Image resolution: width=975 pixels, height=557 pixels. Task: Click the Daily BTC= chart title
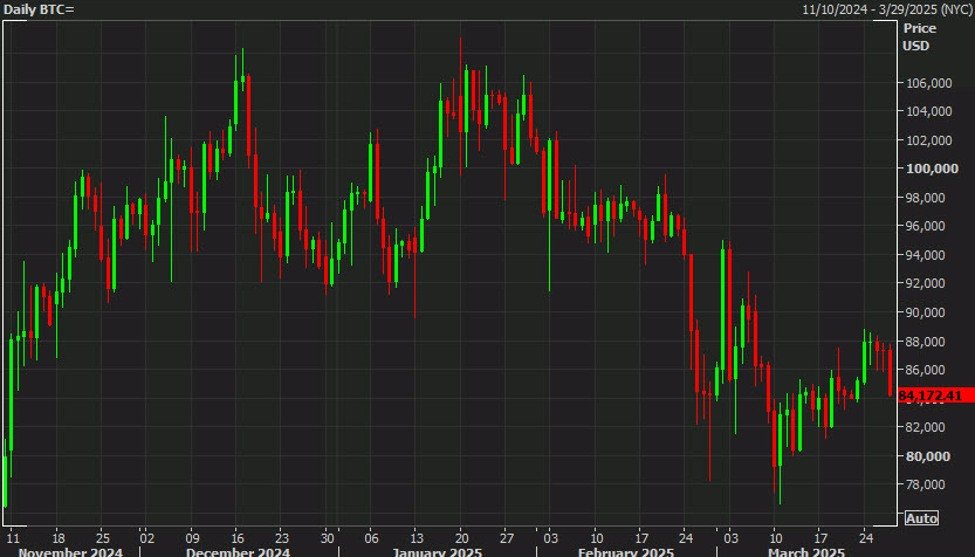tap(38, 9)
